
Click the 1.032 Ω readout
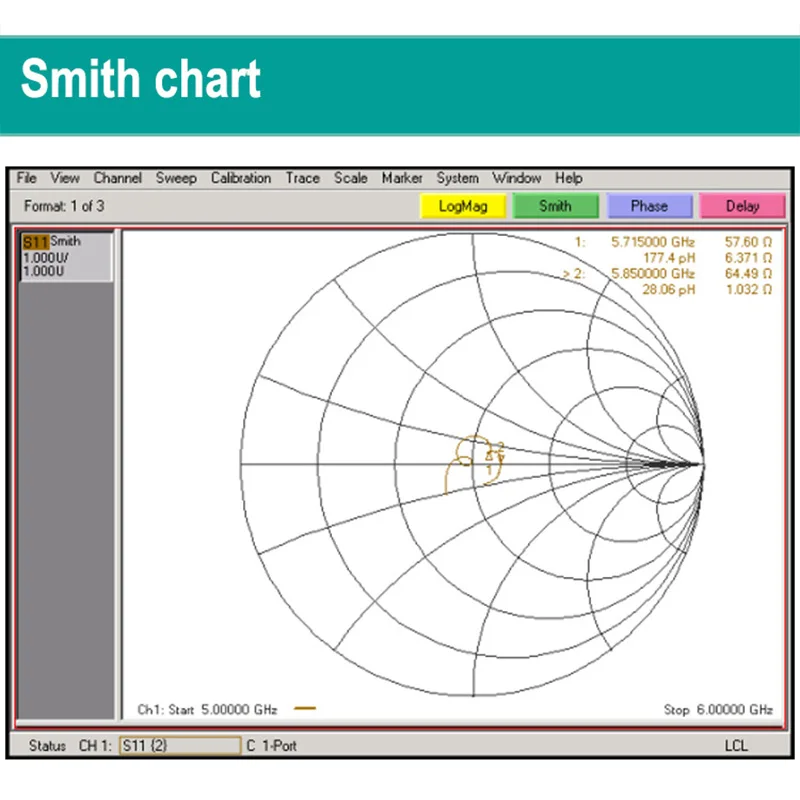click(748, 290)
